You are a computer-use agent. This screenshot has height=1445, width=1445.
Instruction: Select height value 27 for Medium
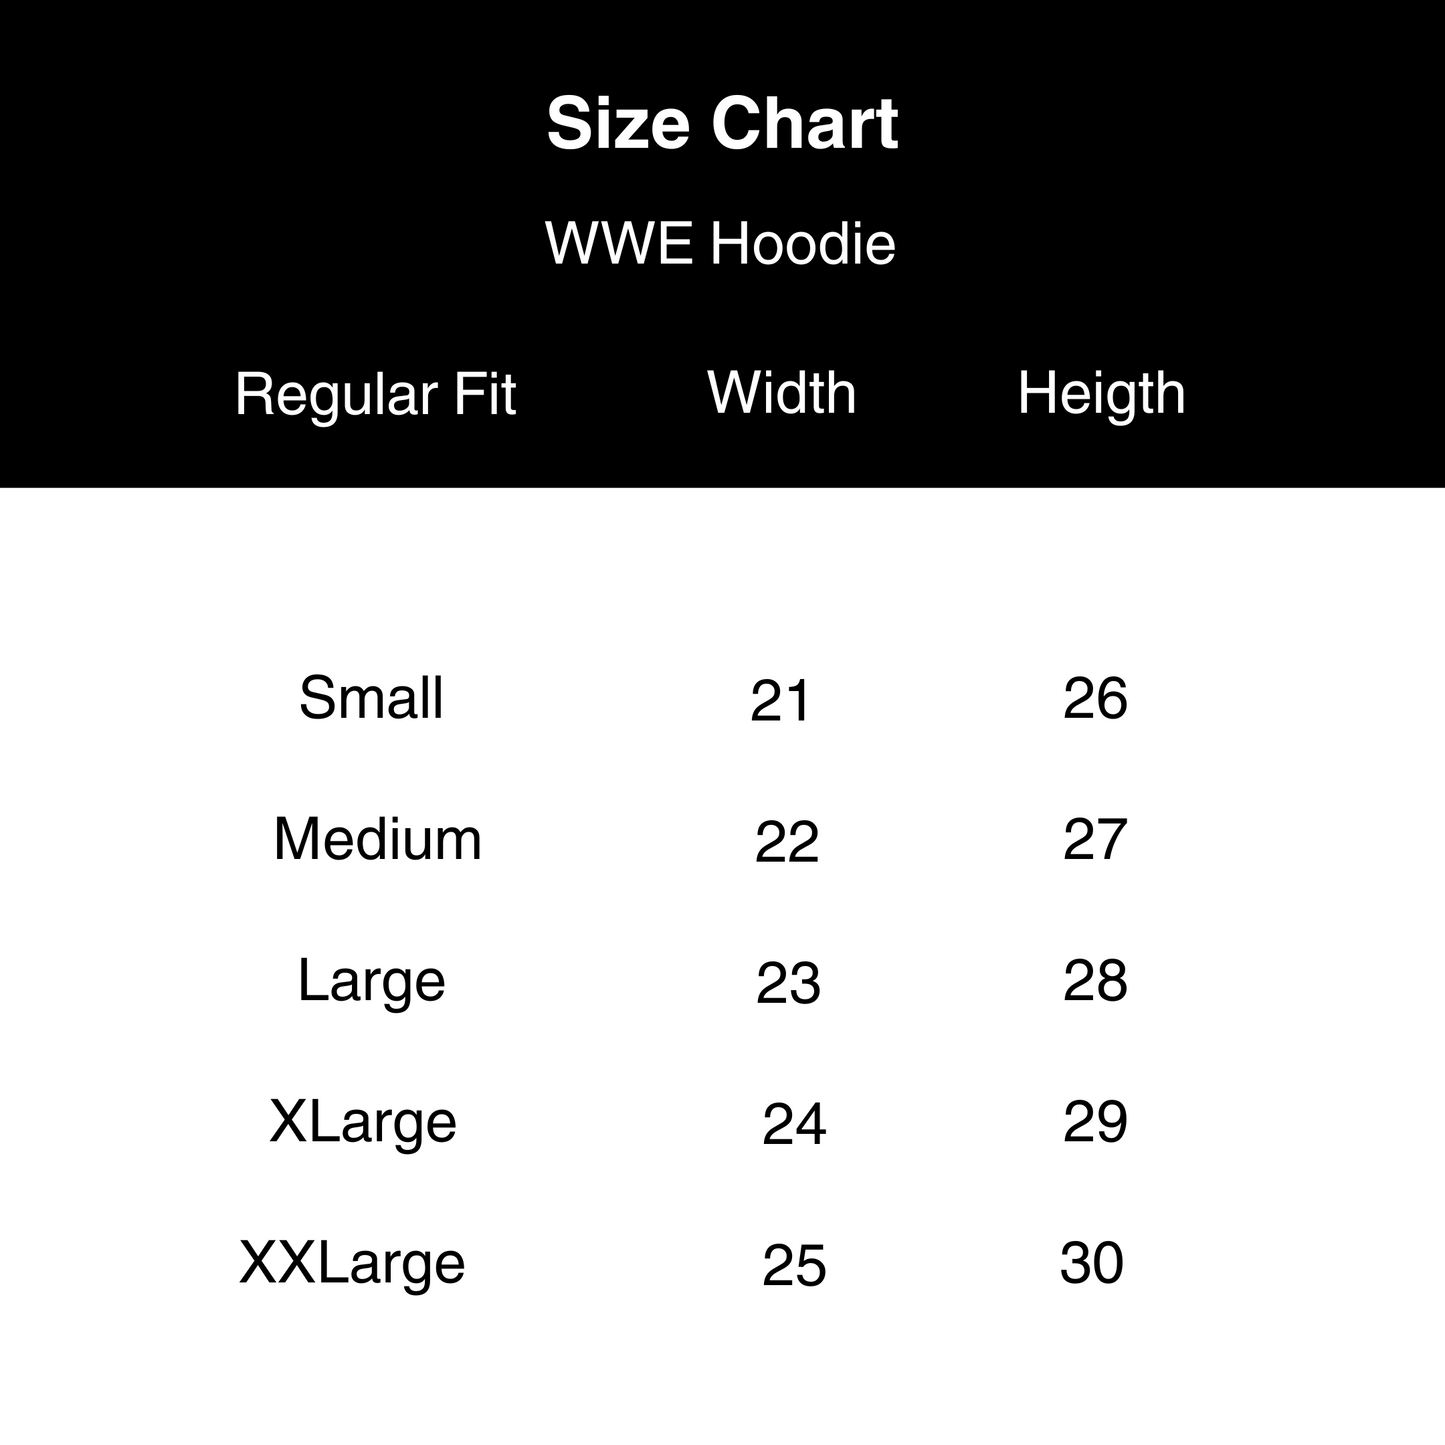(1095, 839)
